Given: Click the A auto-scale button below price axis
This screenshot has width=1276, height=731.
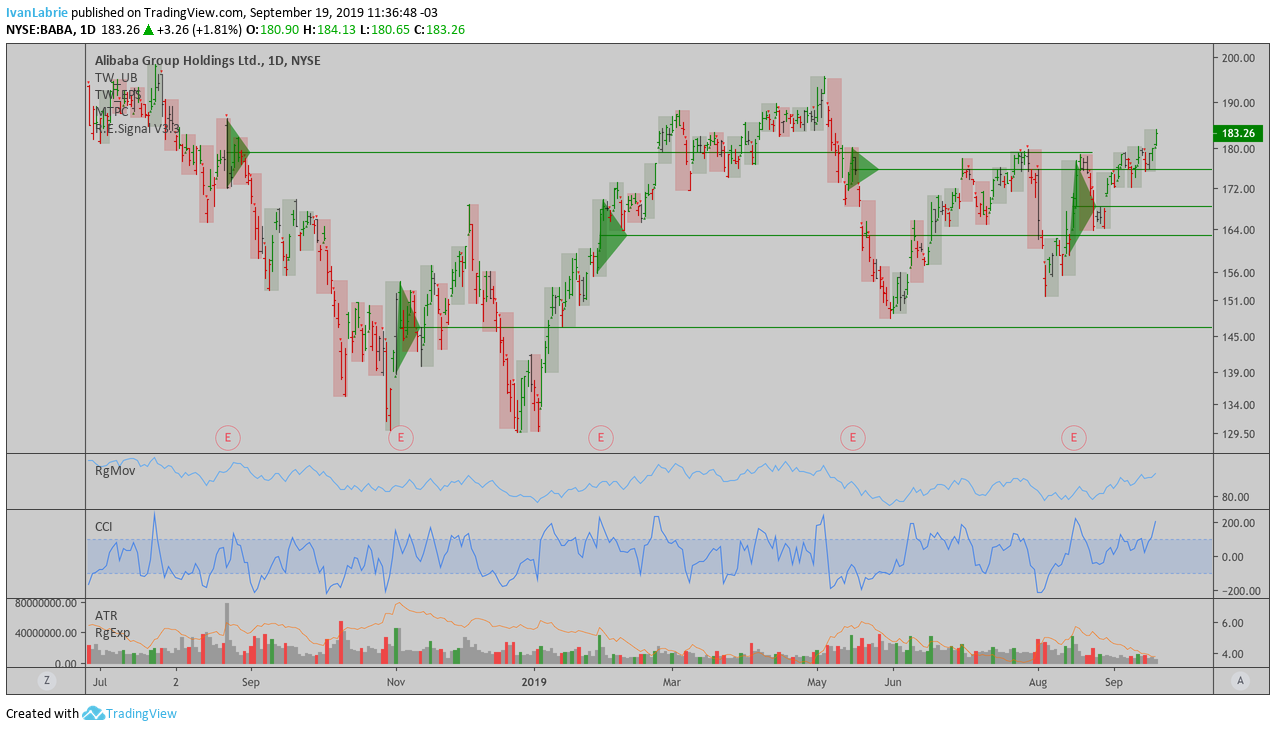Looking at the screenshot, I should [1240, 681].
